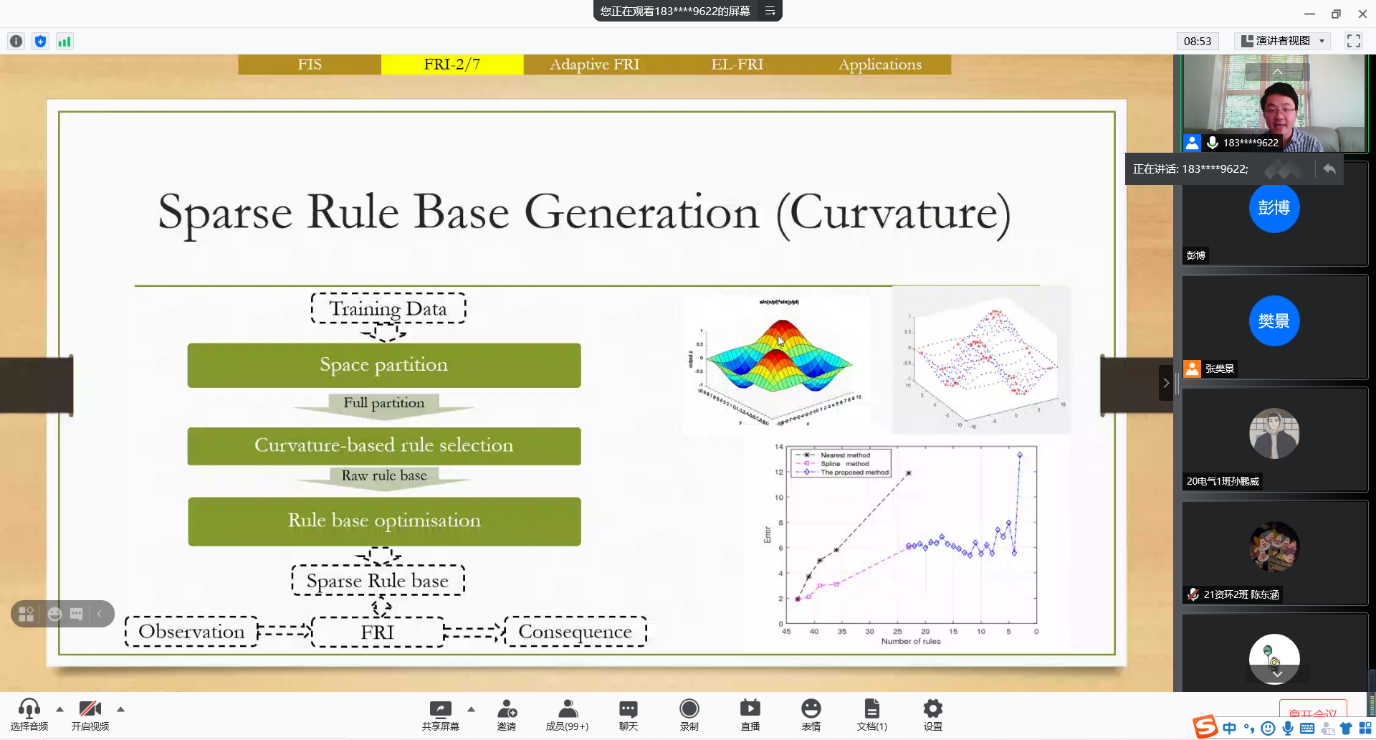Enter full screen mode
This screenshot has height=740, width=1376.
tap(1353, 41)
